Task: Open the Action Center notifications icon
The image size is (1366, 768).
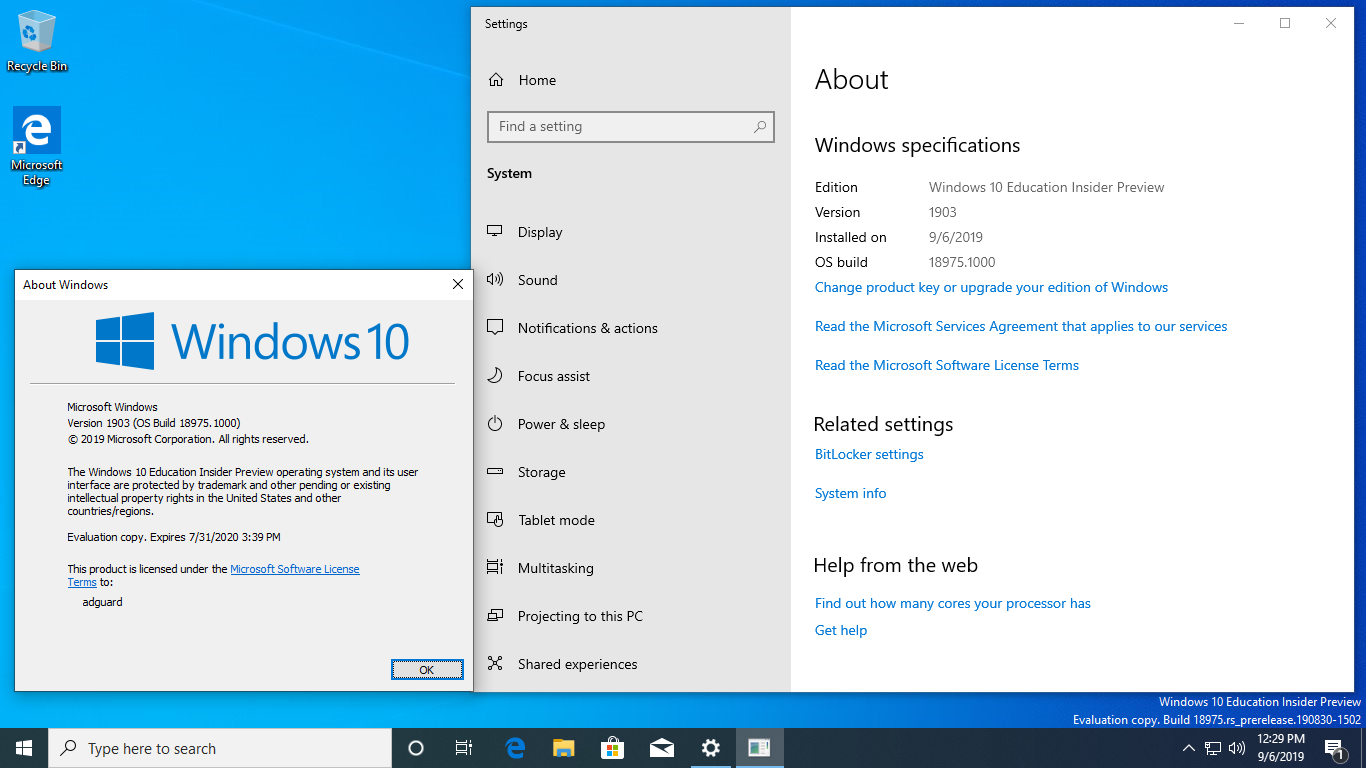Action: coord(1334,748)
